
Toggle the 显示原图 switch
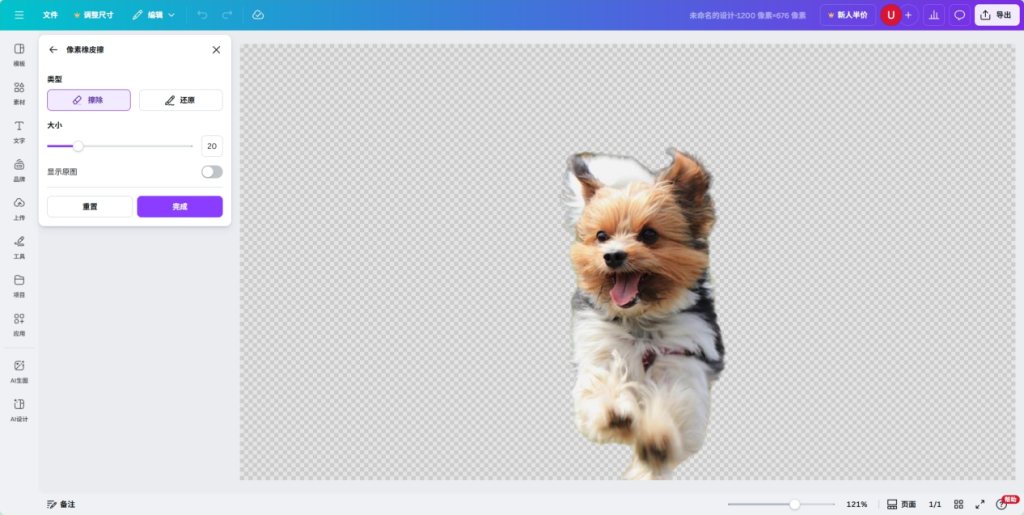click(212, 172)
